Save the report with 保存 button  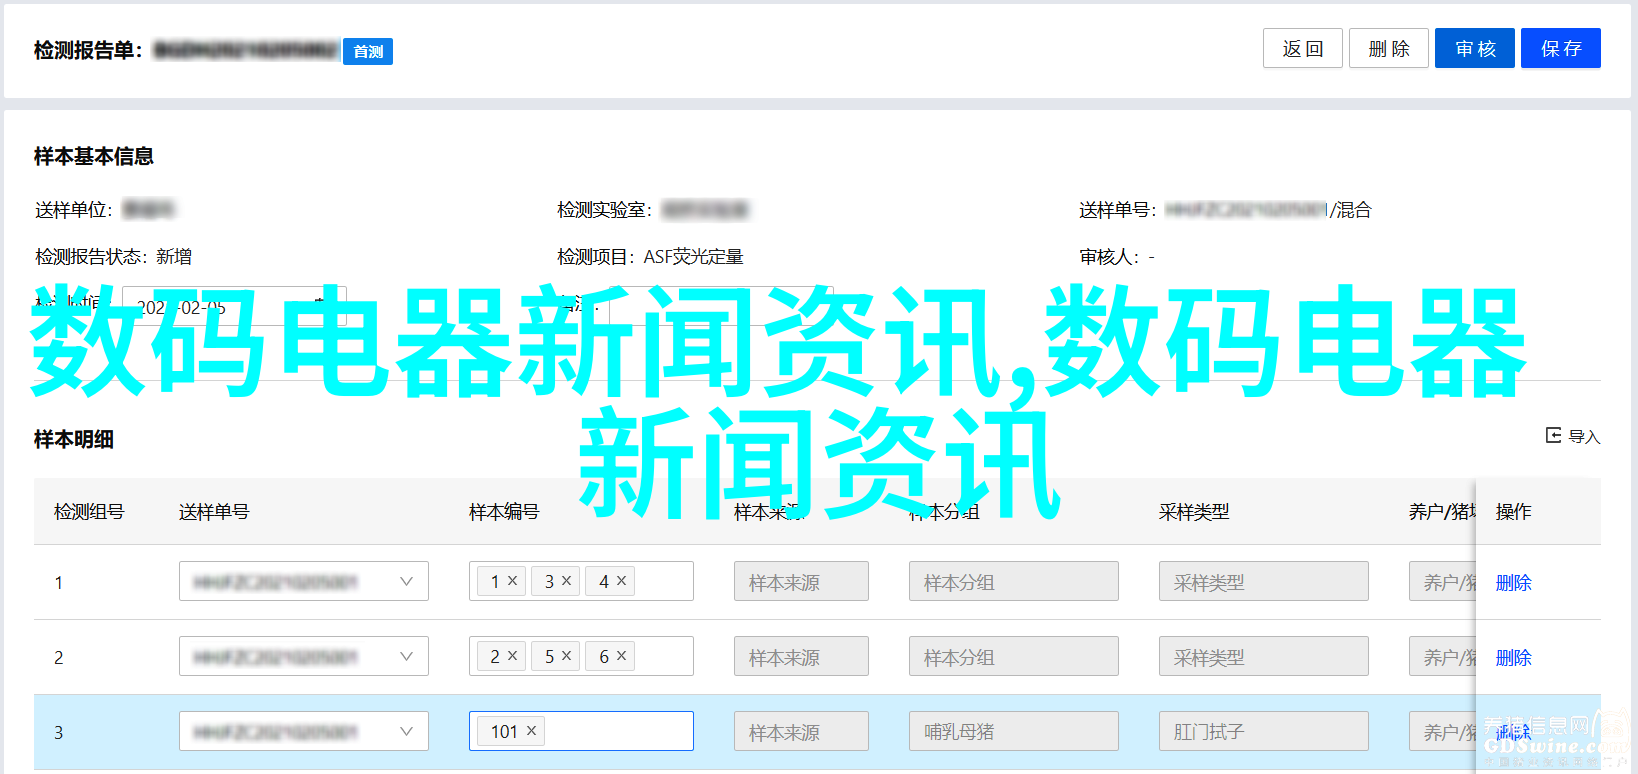click(x=1561, y=48)
